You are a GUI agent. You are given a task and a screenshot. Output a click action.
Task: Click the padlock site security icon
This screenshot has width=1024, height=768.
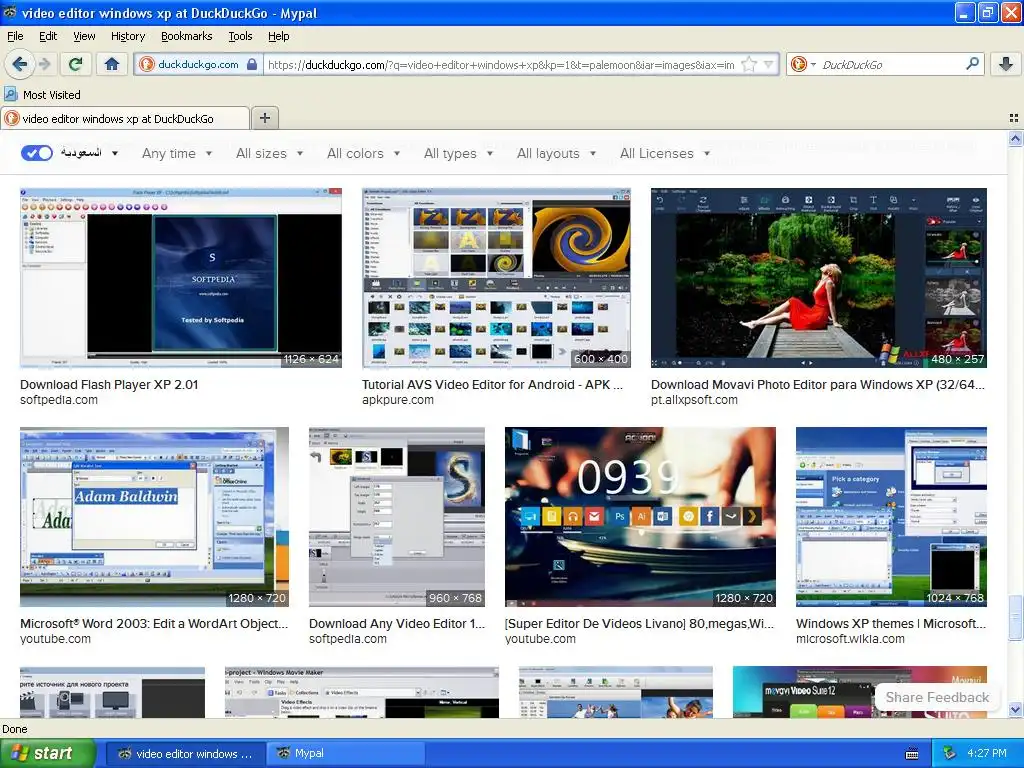(252, 64)
